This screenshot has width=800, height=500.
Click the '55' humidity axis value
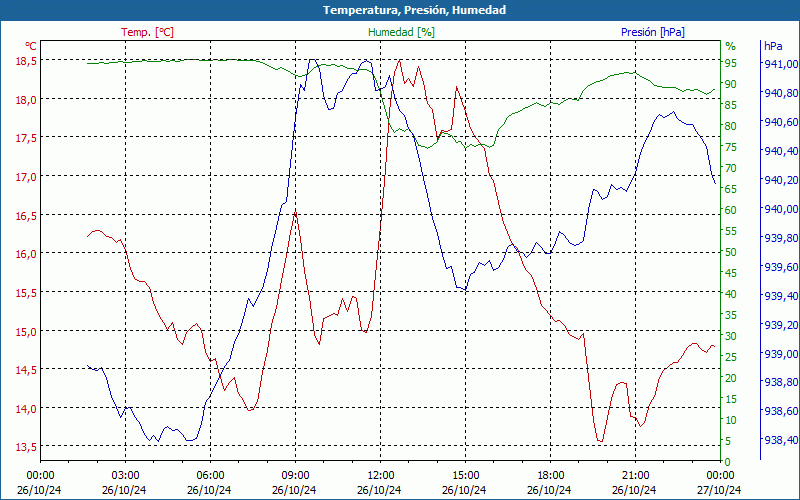point(731,231)
